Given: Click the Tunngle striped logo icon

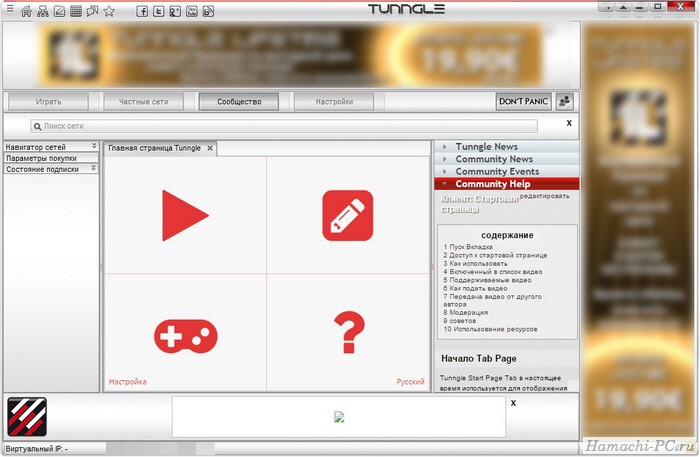Looking at the screenshot, I should [x=27, y=416].
